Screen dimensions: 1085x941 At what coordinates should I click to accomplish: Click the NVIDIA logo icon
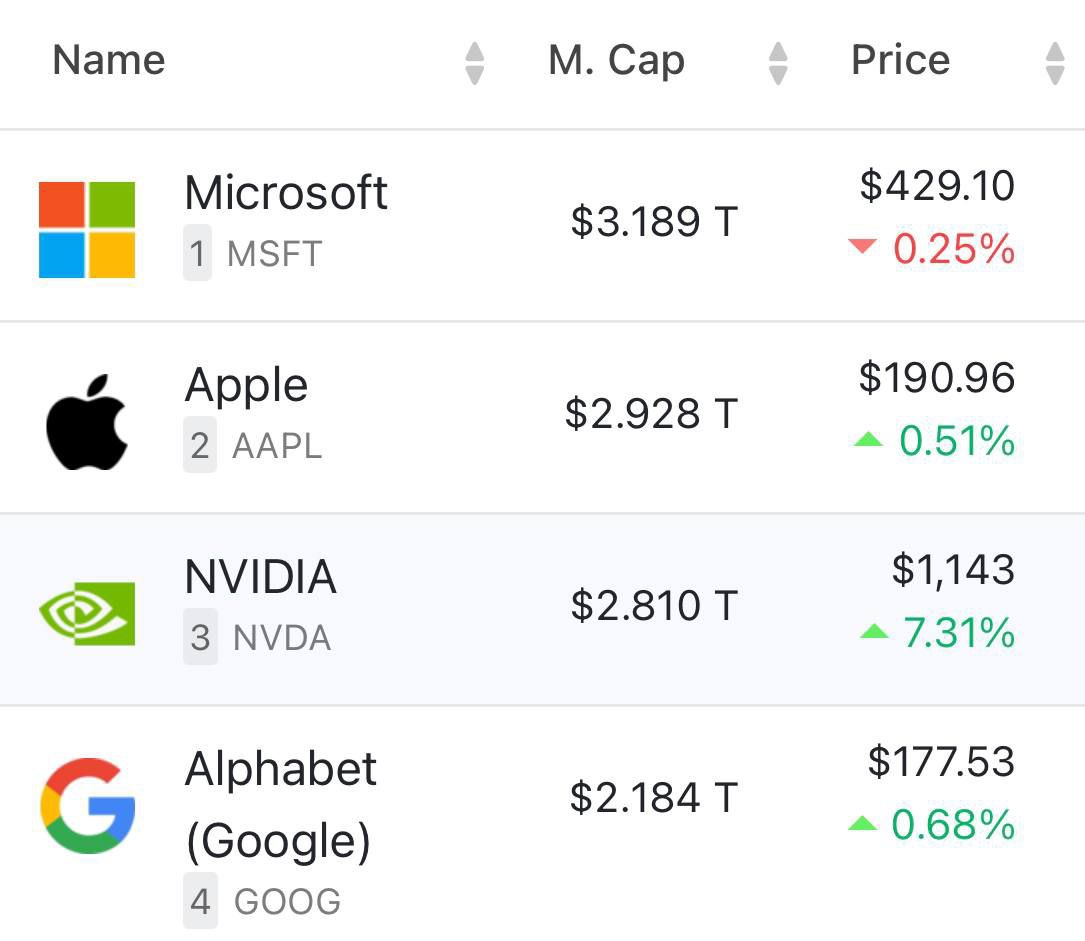pyautogui.click(x=87, y=613)
